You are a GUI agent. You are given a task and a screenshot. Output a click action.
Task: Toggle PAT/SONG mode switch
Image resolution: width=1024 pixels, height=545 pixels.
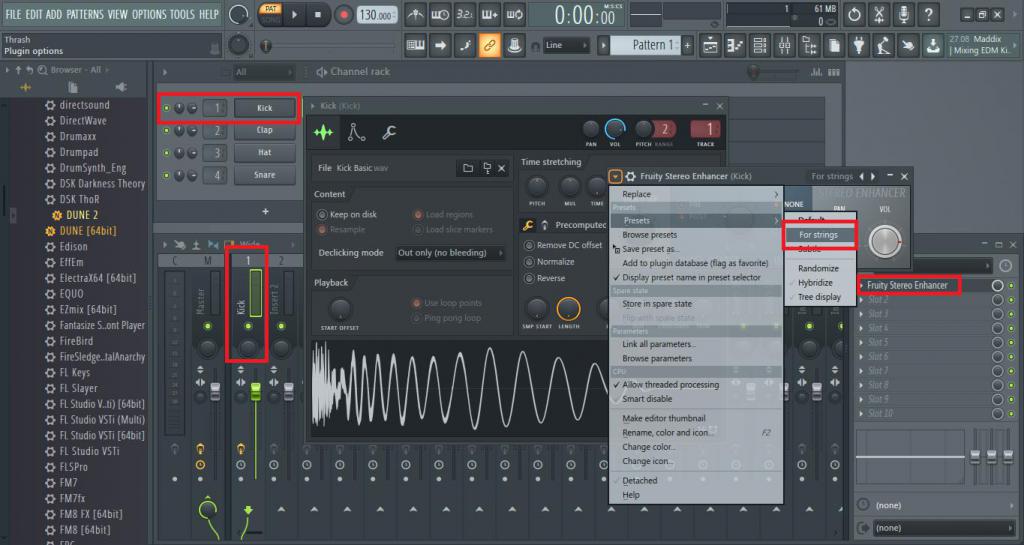[x=270, y=14]
